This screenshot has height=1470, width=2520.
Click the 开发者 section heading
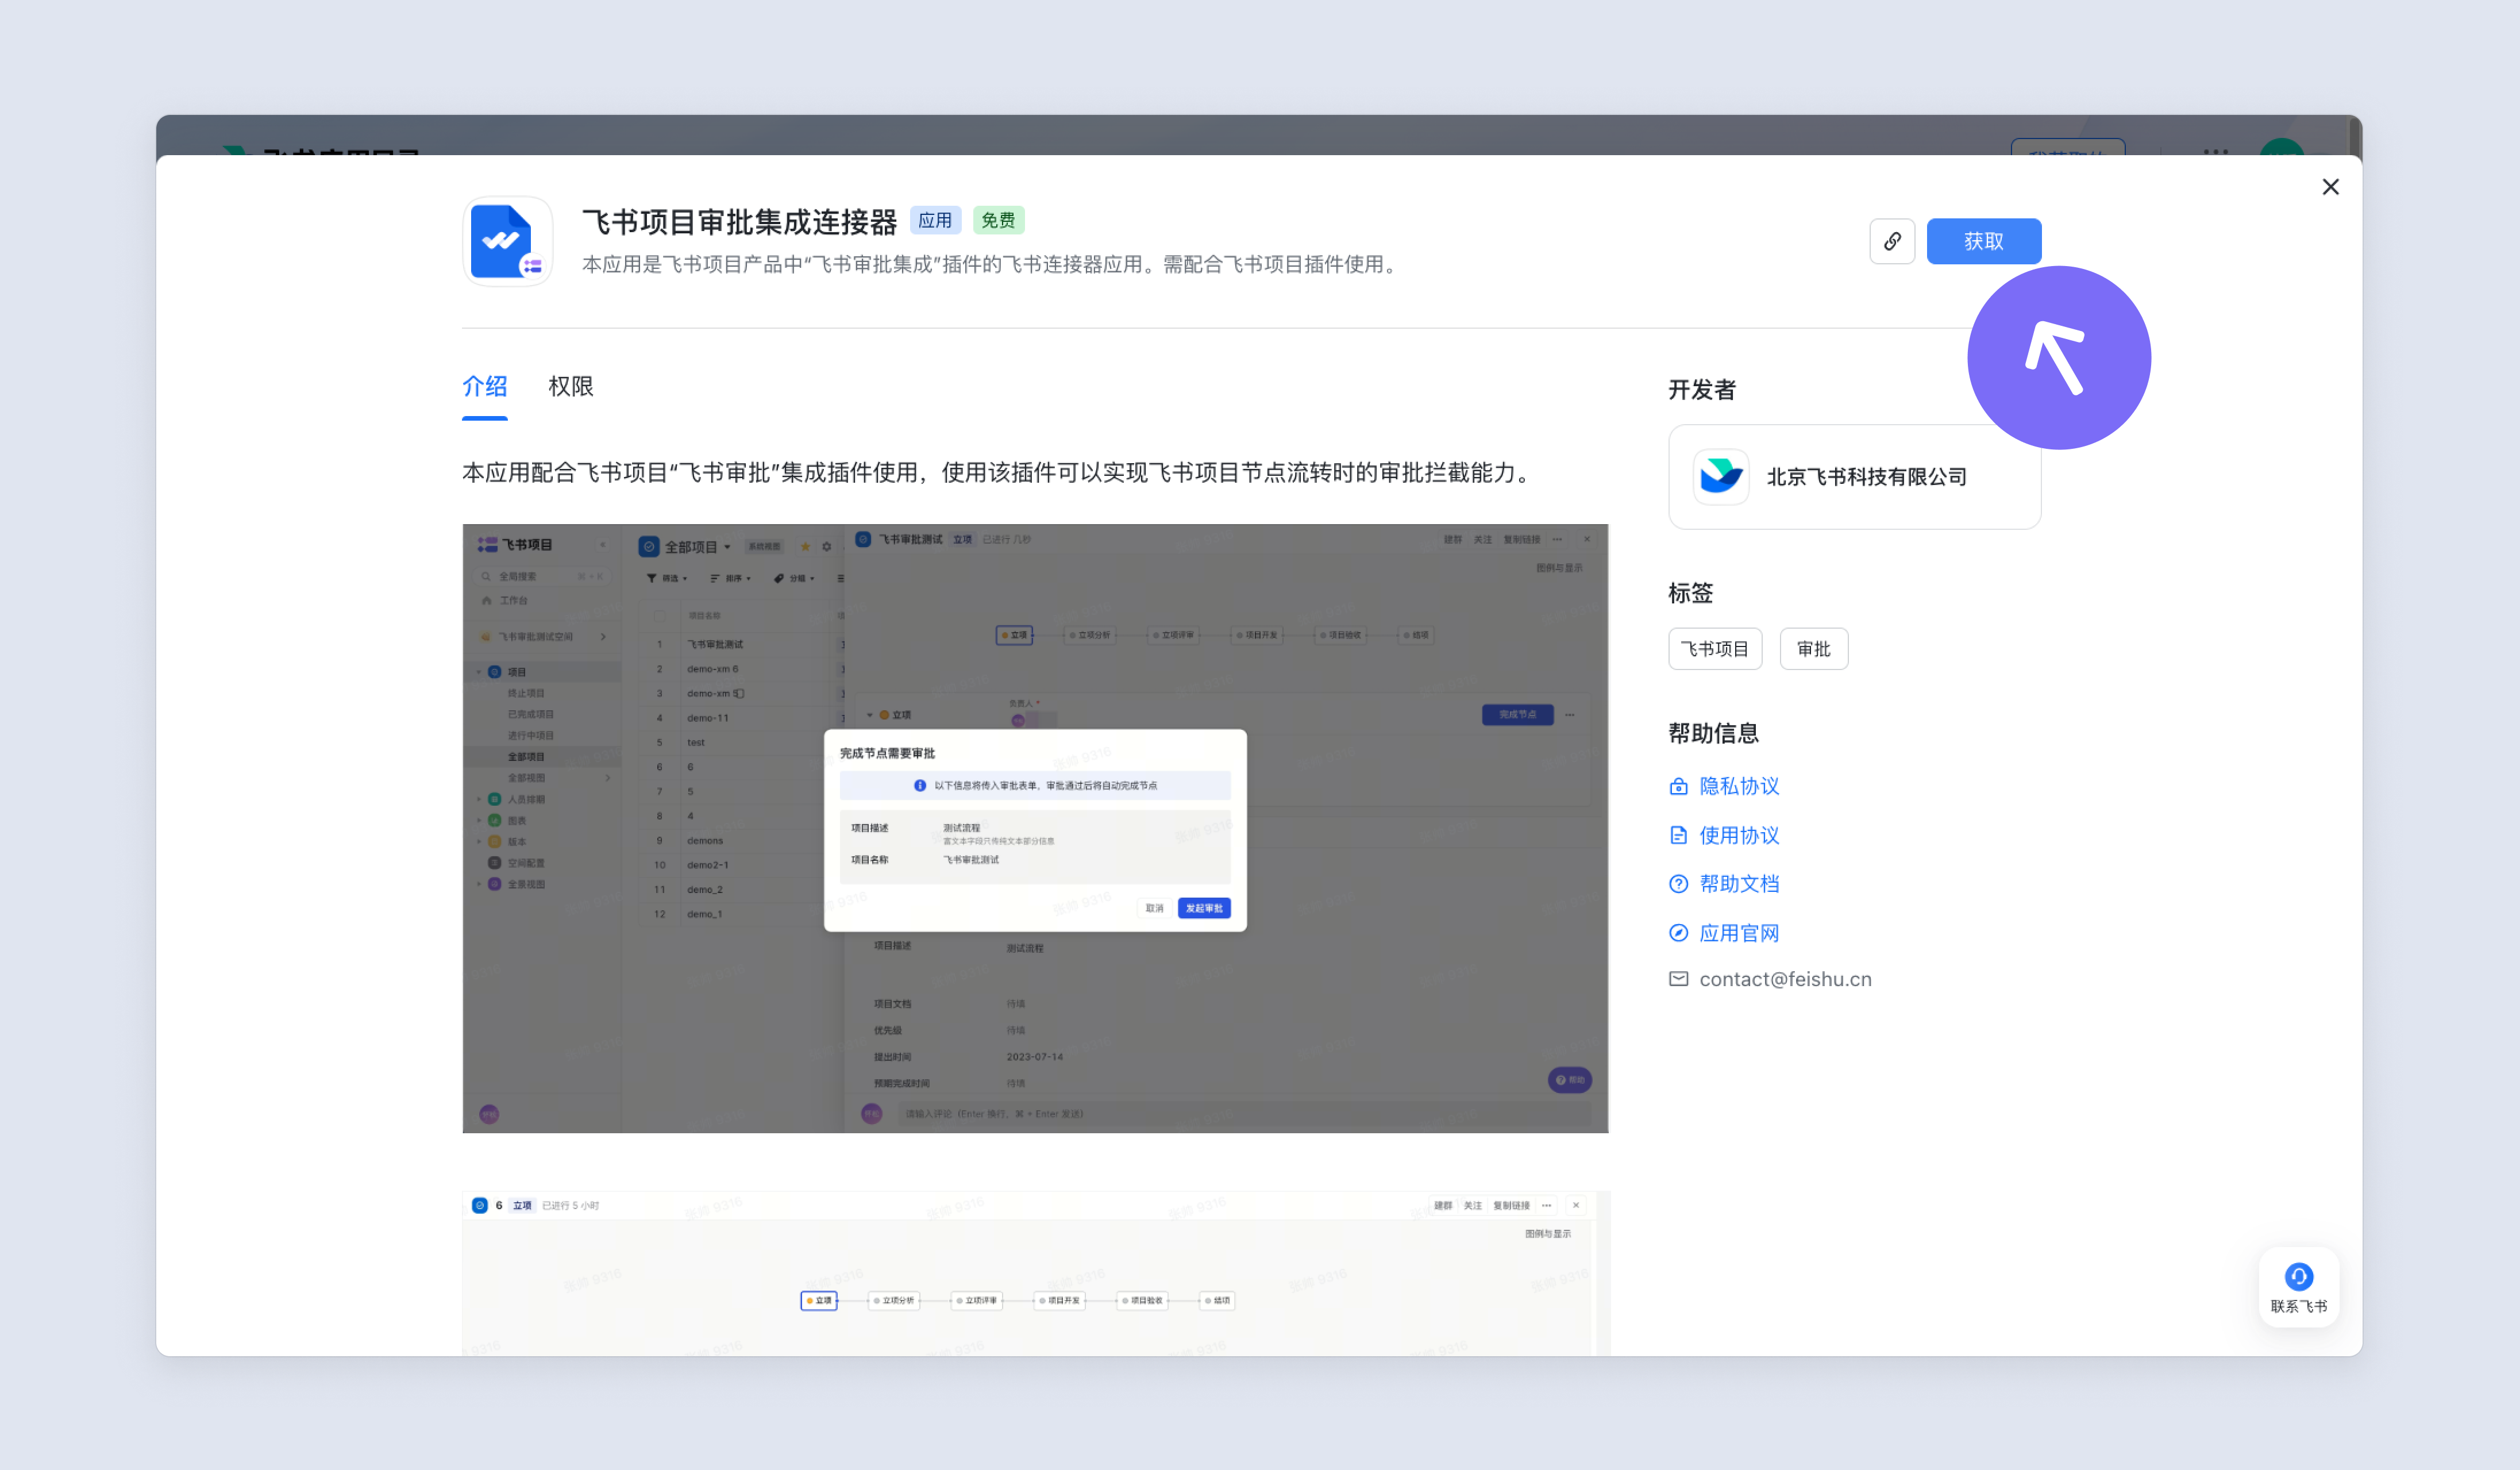coord(1702,390)
